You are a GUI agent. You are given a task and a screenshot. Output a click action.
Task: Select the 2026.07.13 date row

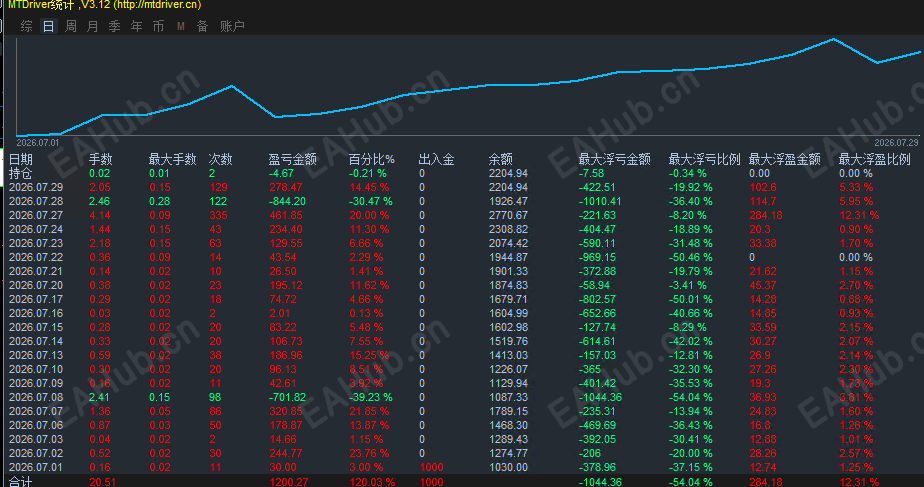(36, 356)
